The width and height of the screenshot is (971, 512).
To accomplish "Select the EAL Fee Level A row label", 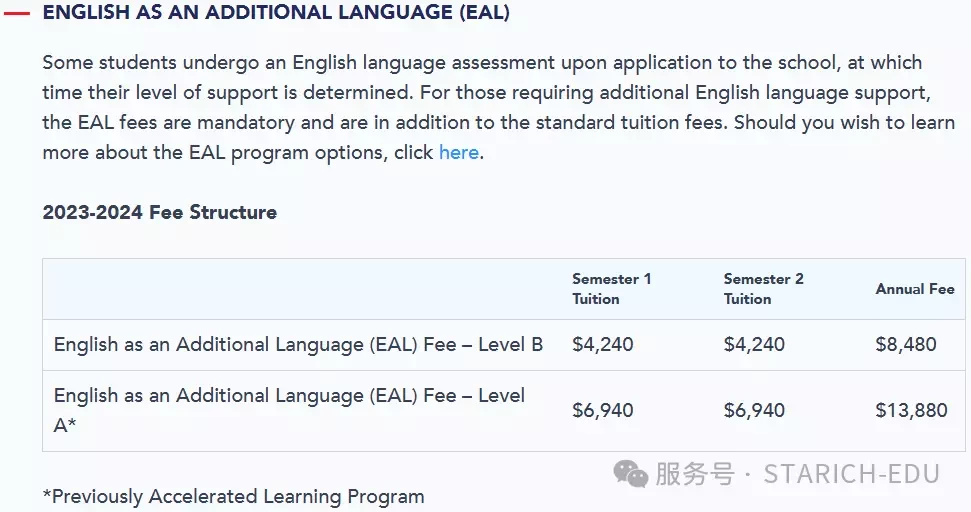I will (289, 410).
